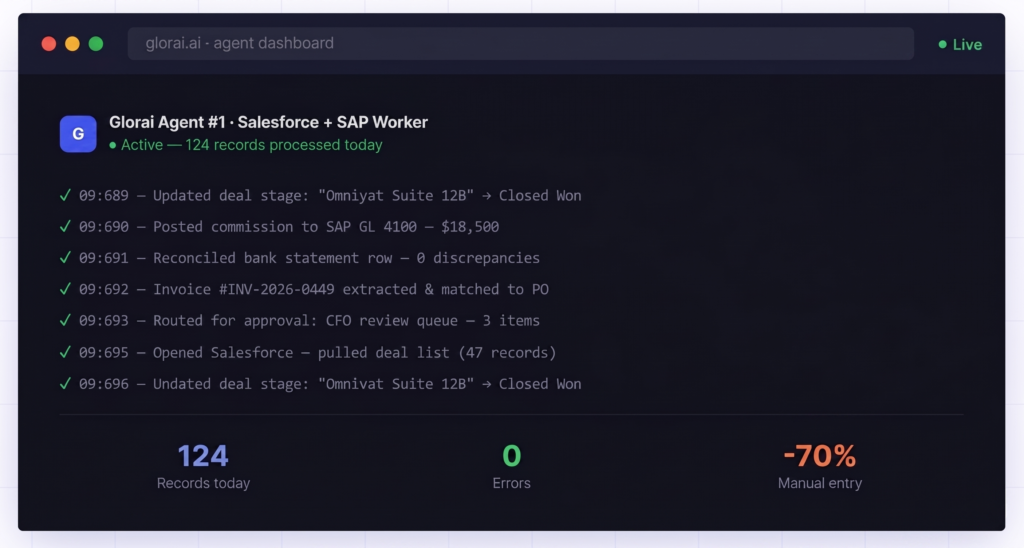The height and width of the screenshot is (548, 1024).
Task: Click the red close window dot
Action: 48,43
